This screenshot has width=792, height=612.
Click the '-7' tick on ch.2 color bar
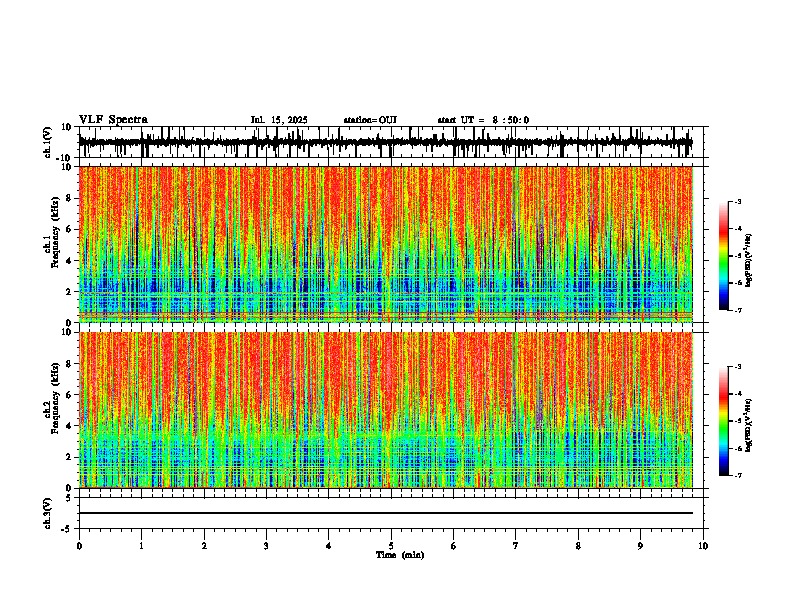coord(737,475)
